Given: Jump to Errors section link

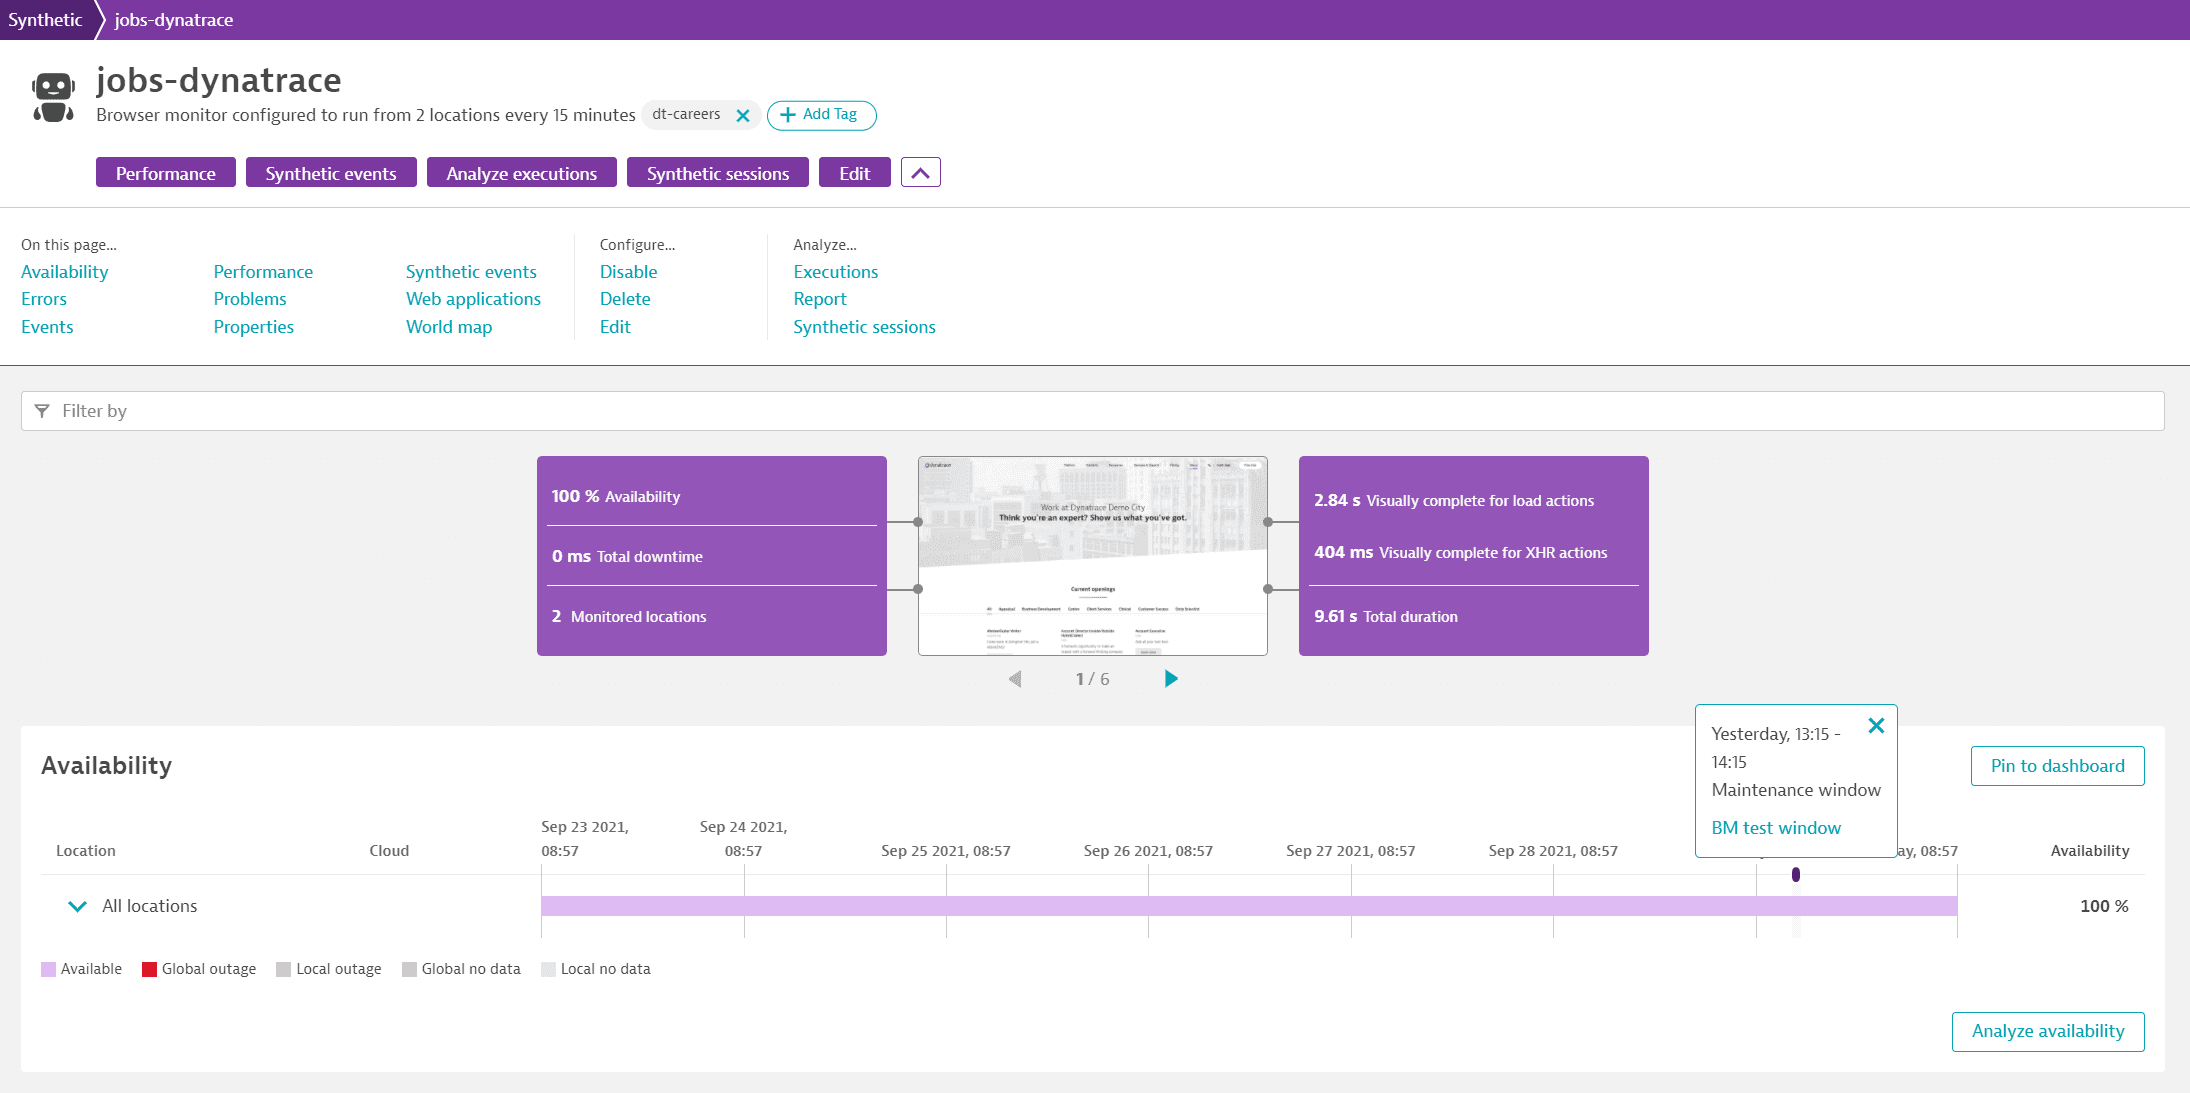Looking at the screenshot, I should click(x=44, y=299).
